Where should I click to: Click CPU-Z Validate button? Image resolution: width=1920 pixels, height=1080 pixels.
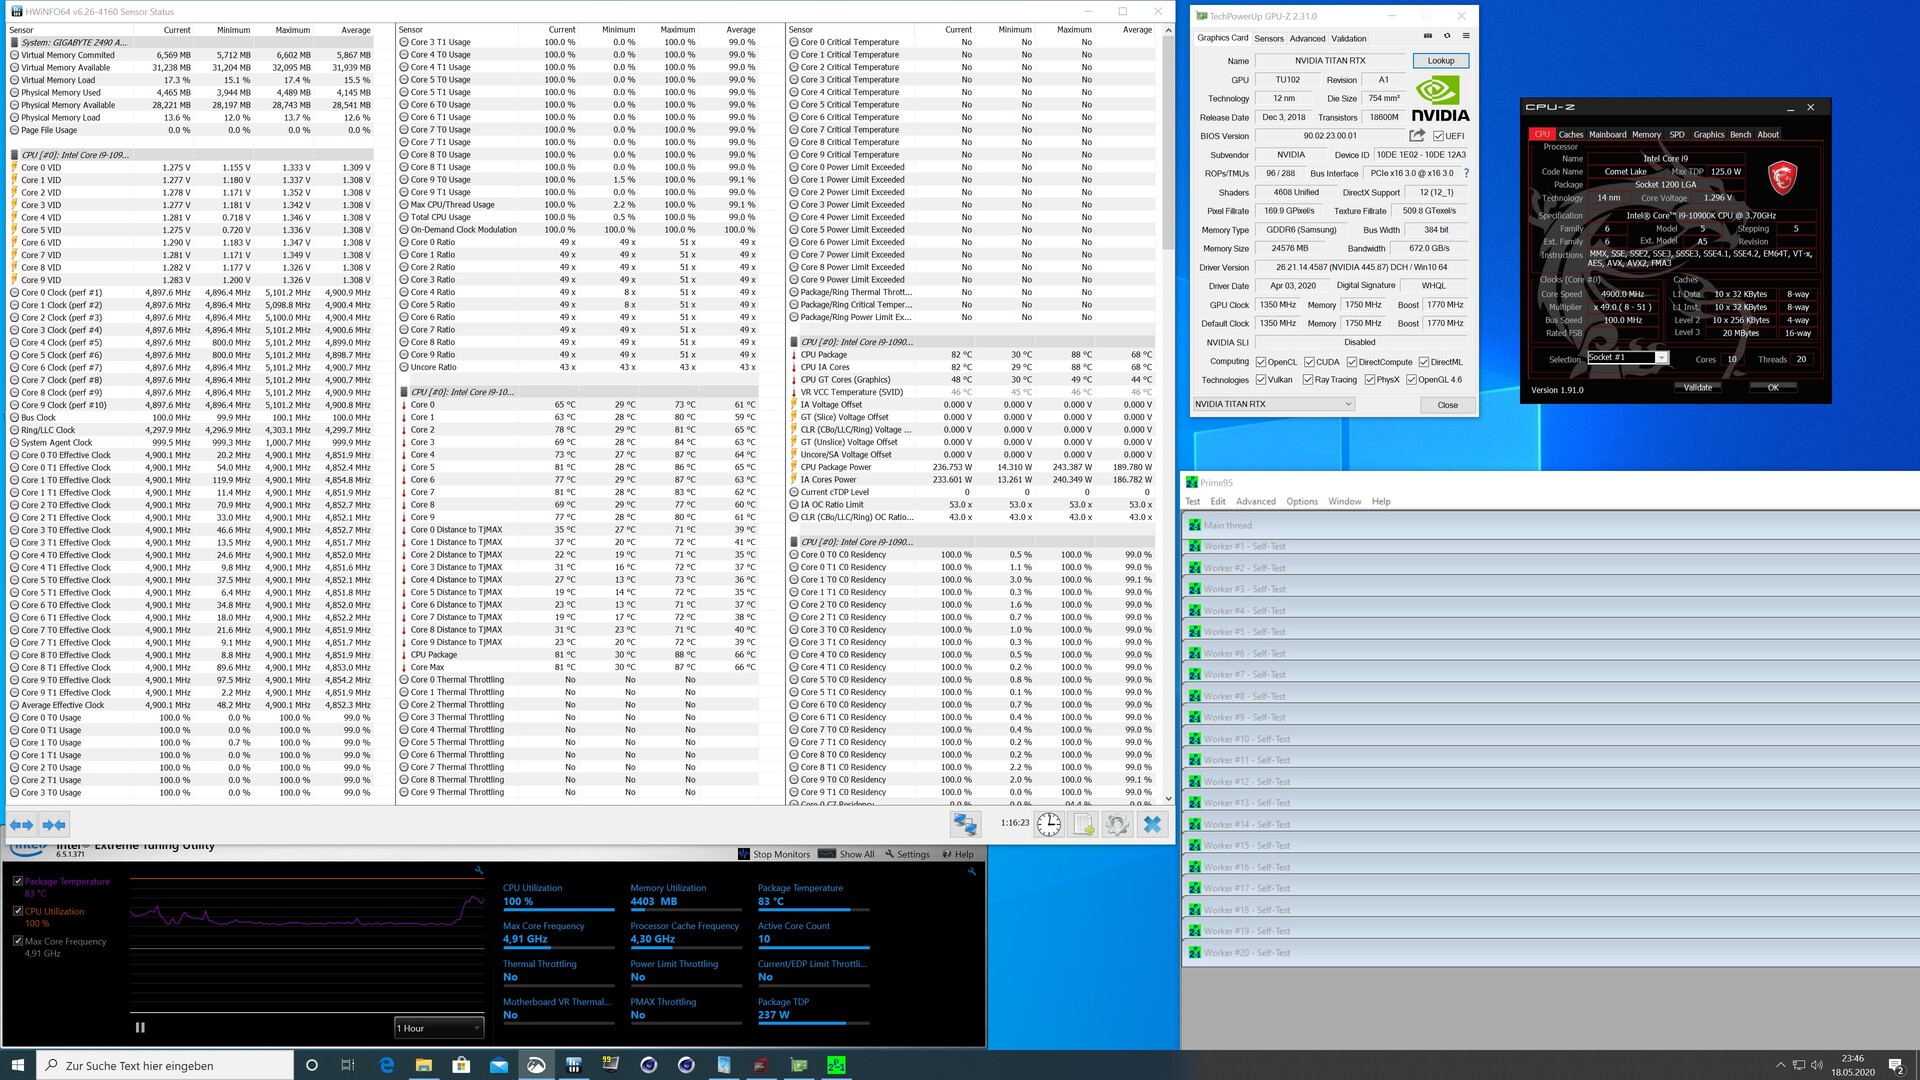1697,387
